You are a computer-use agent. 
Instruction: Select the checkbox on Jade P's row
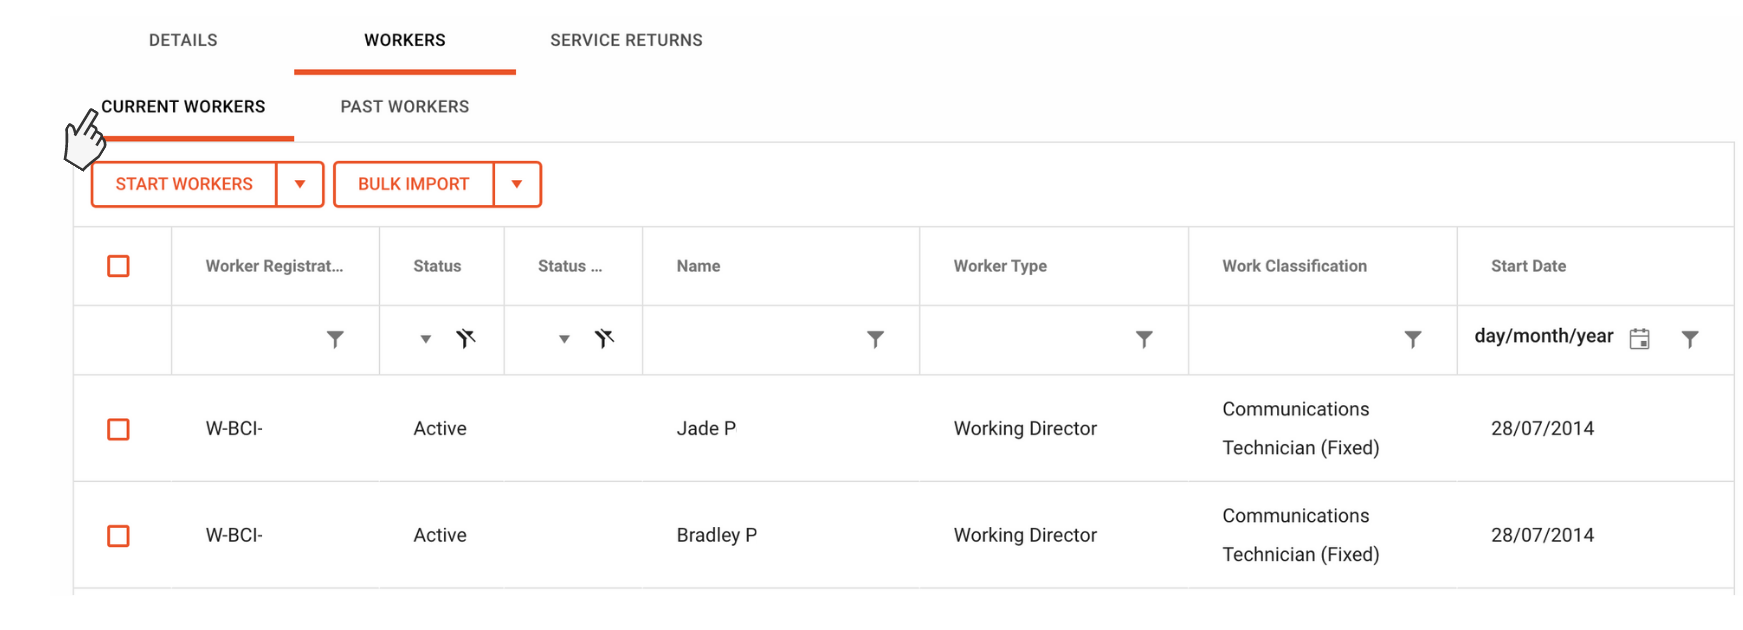[119, 429]
